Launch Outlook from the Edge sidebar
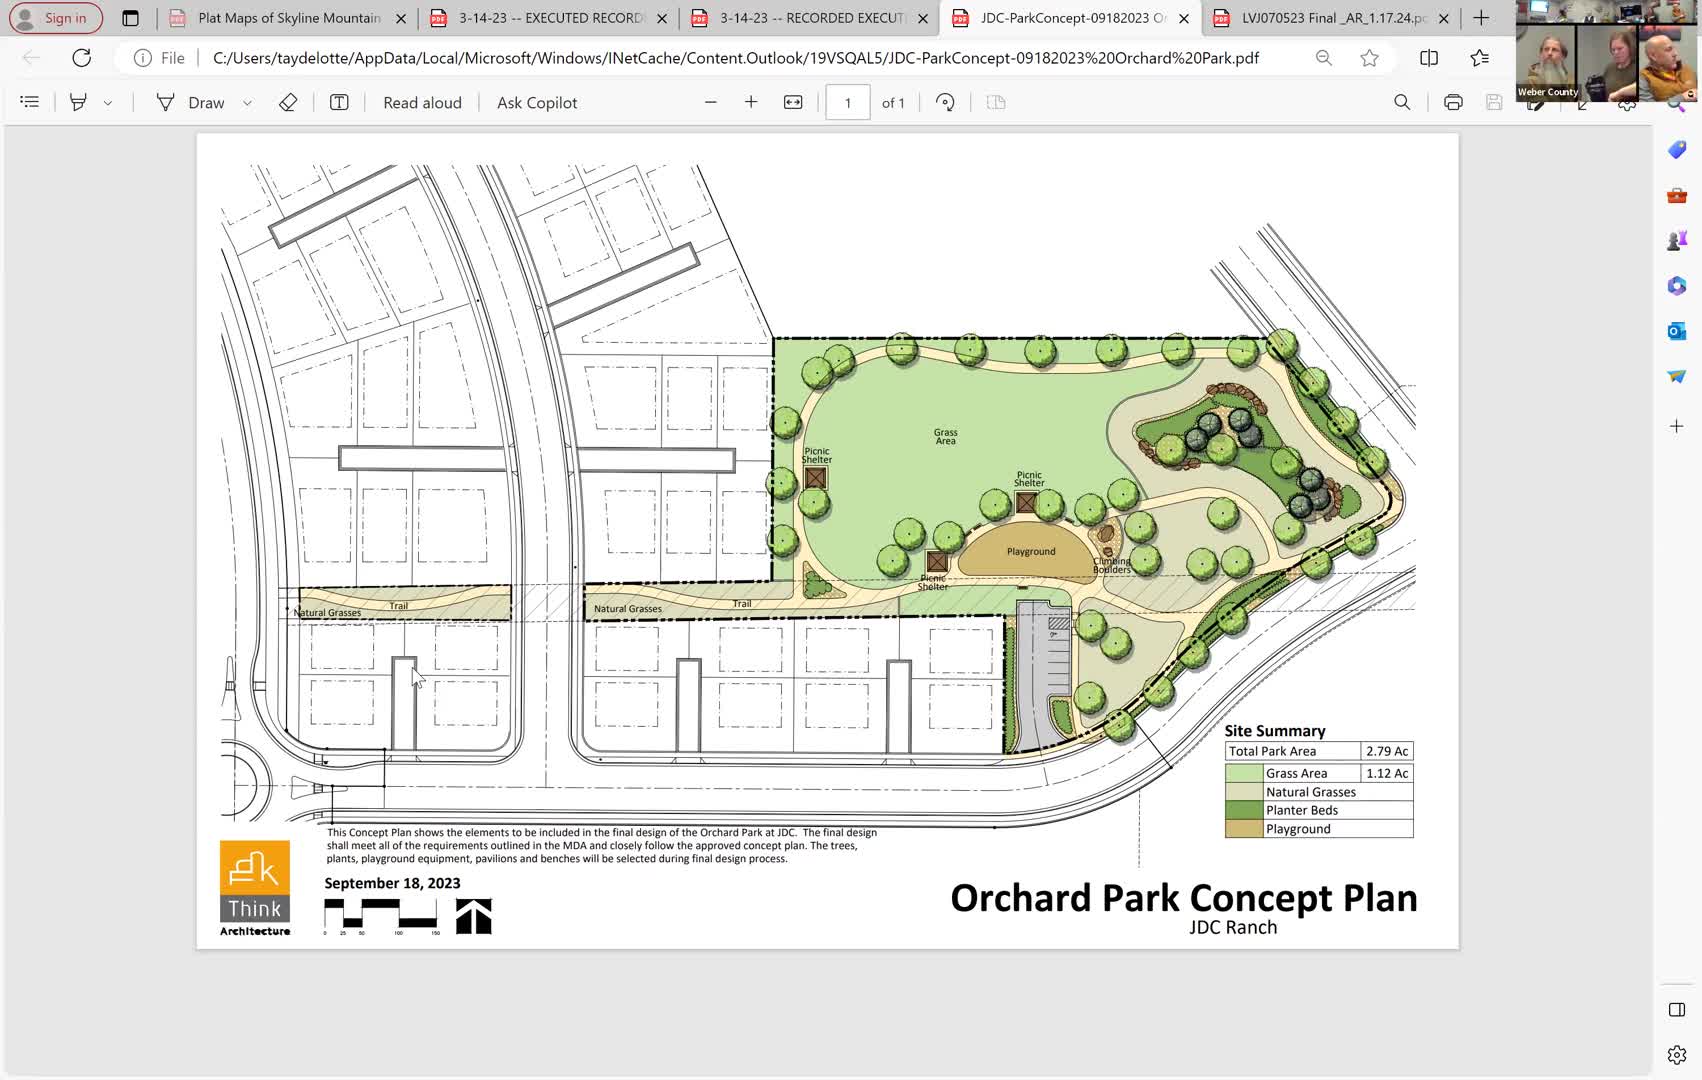The height and width of the screenshot is (1080, 1702). (x=1676, y=331)
